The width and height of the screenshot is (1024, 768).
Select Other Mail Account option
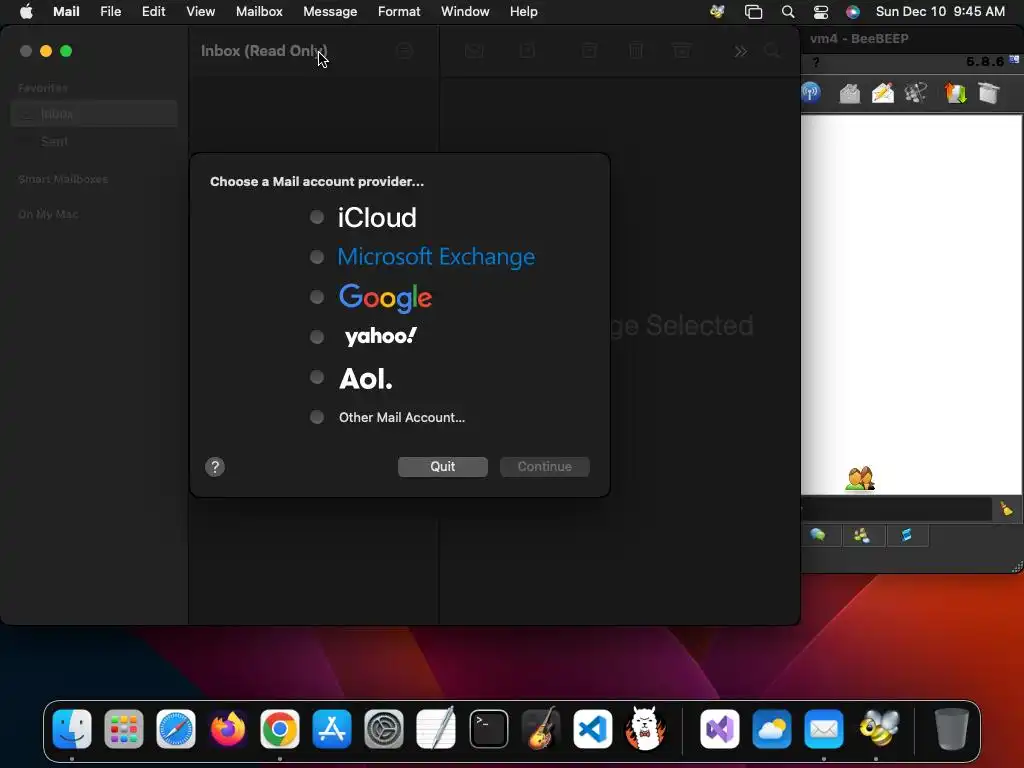tap(317, 417)
